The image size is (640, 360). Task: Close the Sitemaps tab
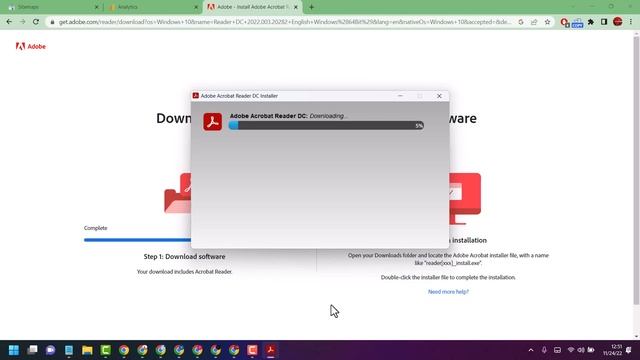pyautogui.click(x=96, y=7)
